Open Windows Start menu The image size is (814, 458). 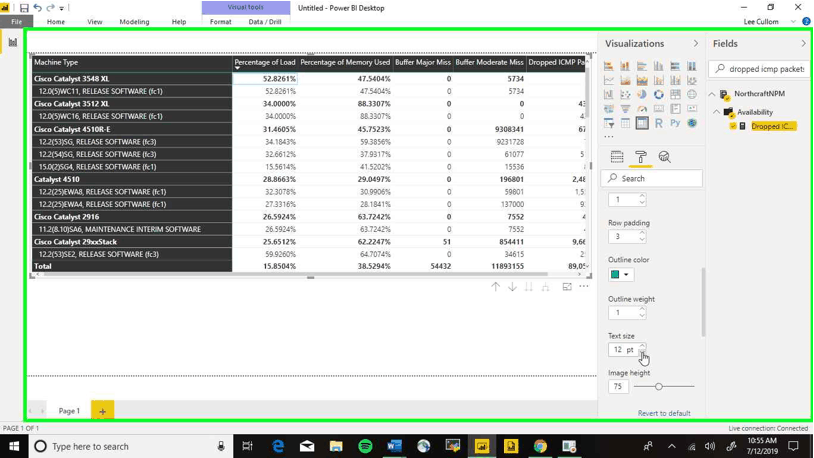pos(14,446)
